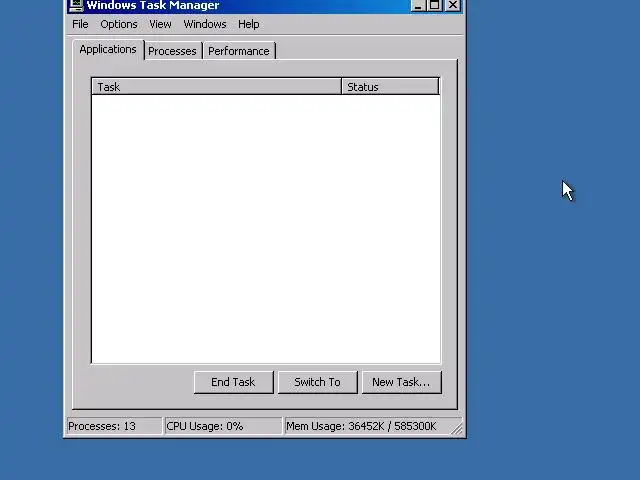This screenshot has height=480, width=640.
Task: Click the Switch To button
Action: coord(318,382)
